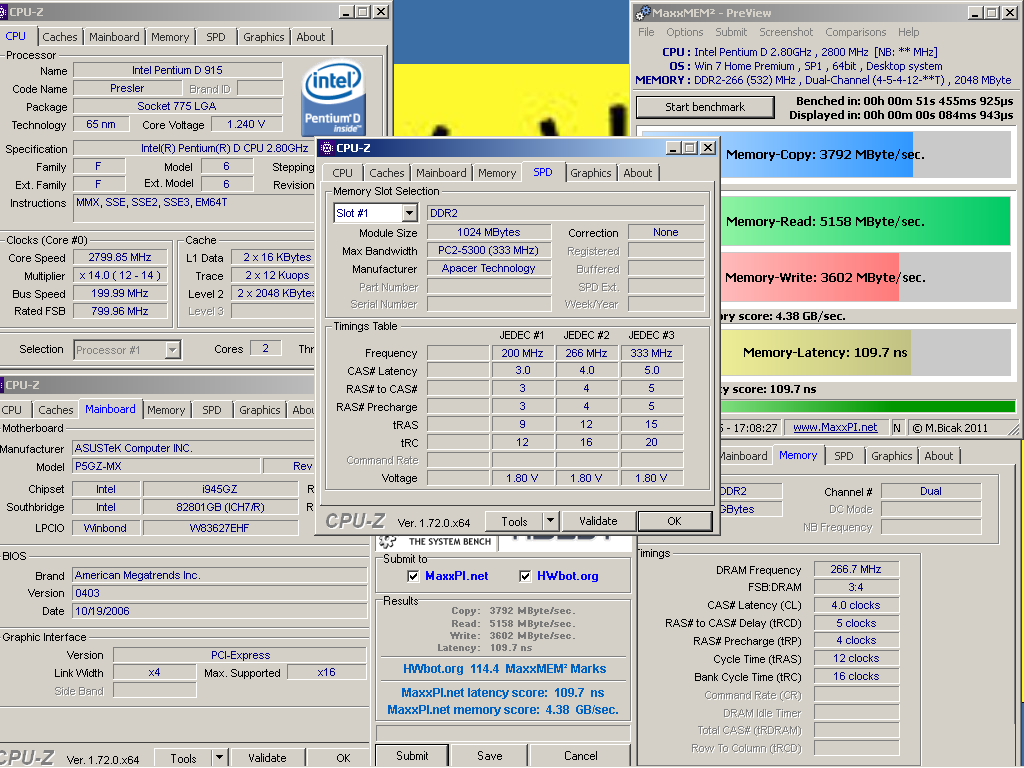The height and width of the screenshot is (768, 1024).
Task: Click the Channel # Dual value
Action: [x=931, y=491]
